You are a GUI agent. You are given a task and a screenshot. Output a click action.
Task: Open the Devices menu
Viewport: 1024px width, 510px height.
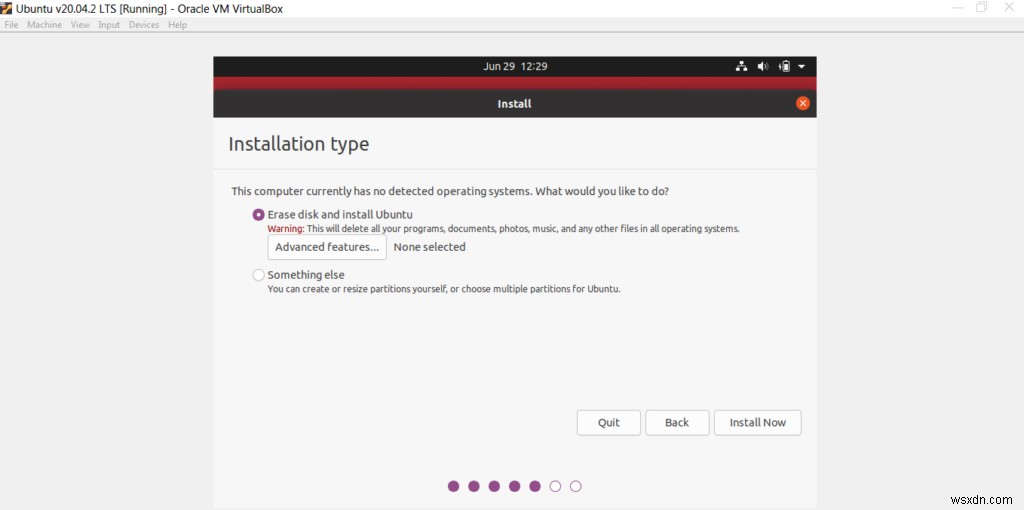tap(144, 25)
